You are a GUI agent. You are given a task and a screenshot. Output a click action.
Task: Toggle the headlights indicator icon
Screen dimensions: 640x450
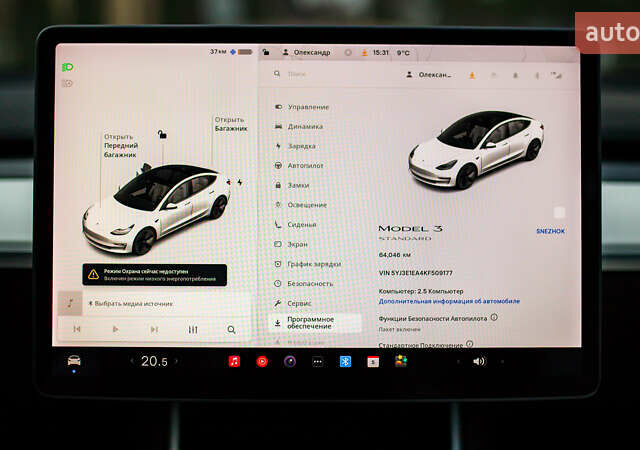click(x=67, y=67)
